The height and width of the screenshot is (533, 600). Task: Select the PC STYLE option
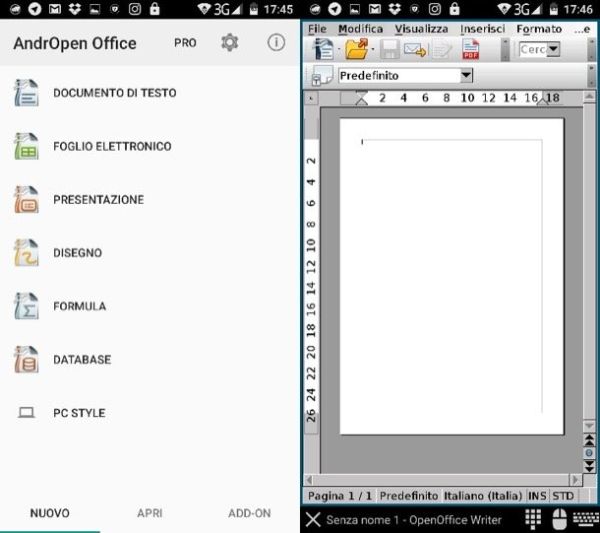[x=79, y=413]
